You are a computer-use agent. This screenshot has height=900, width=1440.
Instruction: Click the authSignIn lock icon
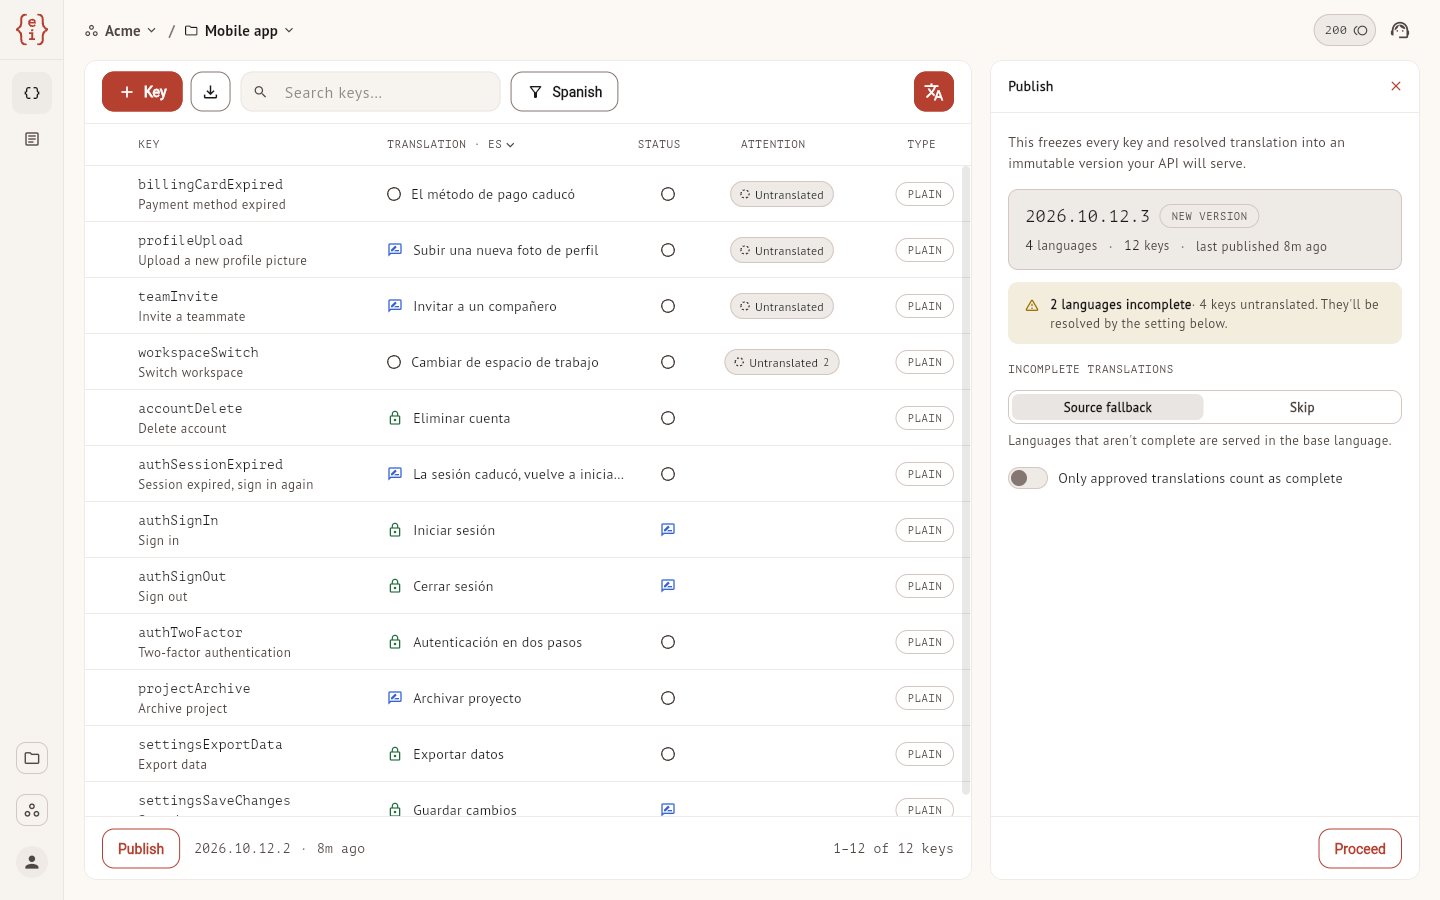[x=395, y=530]
